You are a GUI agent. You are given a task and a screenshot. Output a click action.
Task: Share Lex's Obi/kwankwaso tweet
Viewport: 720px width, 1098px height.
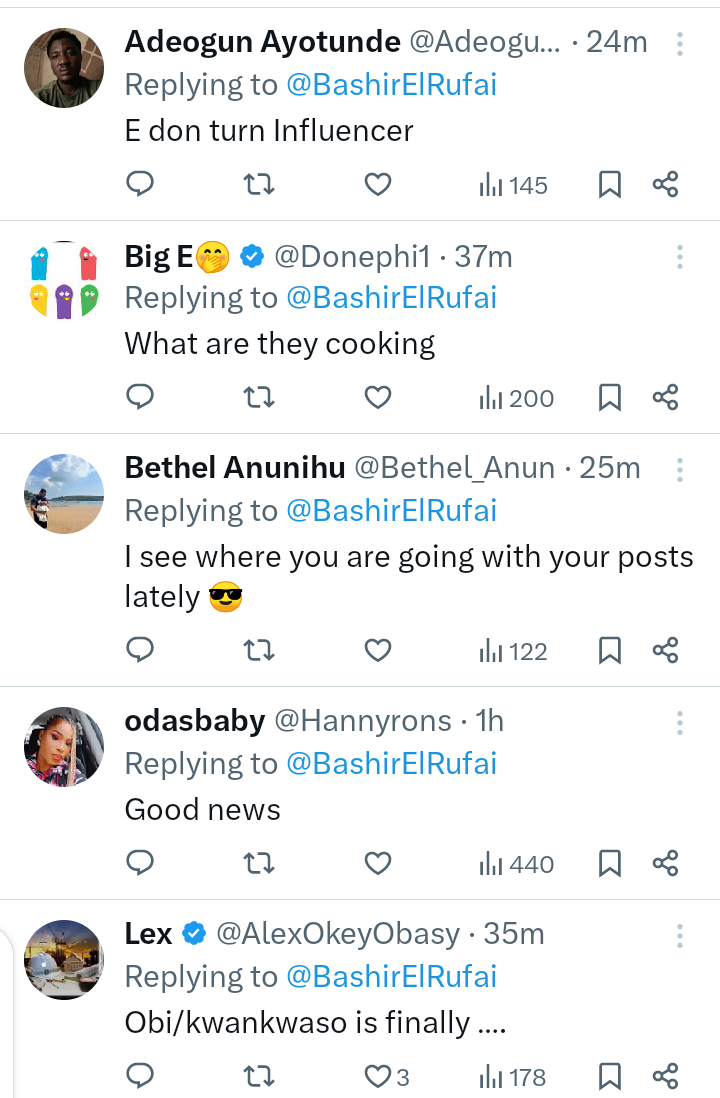(666, 1077)
